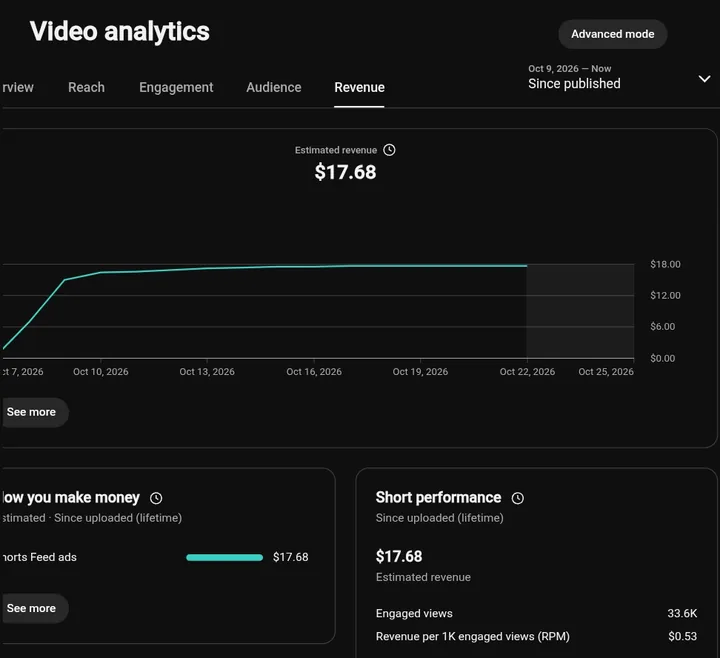
Task: Click the $0.53 RPM value
Action: 682,636
